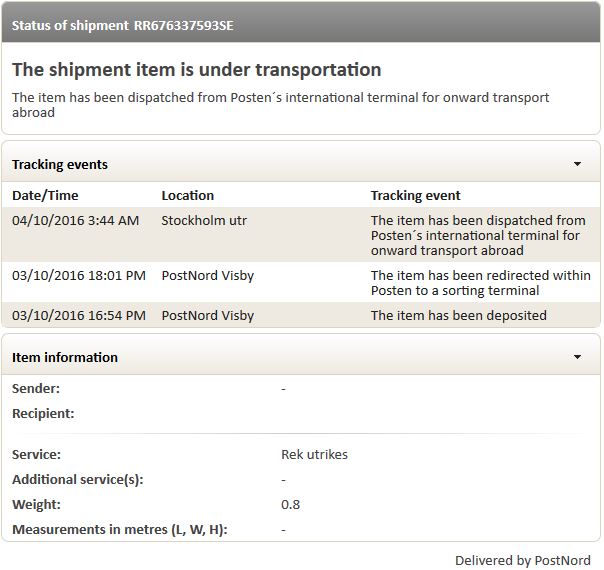Click the Location column header
Image resolution: width=604 pixels, height=570 pixels.
[x=187, y=195]
